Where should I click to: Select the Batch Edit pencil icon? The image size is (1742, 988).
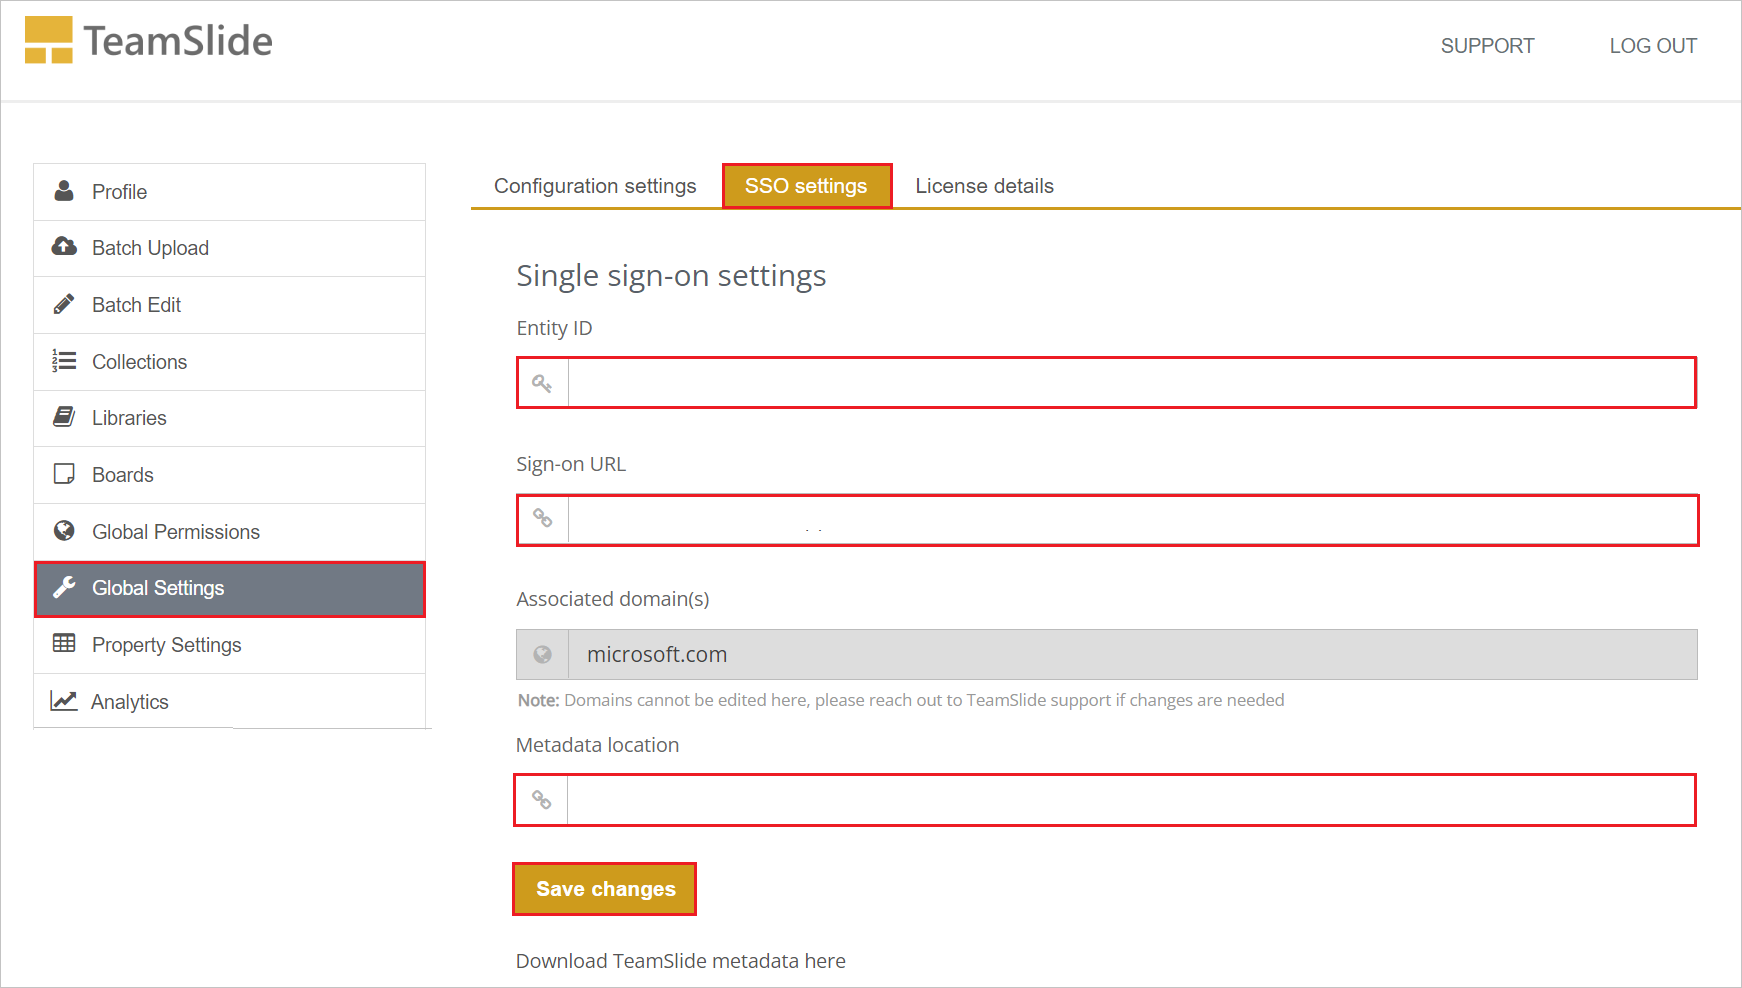click(x=64, y=304)
